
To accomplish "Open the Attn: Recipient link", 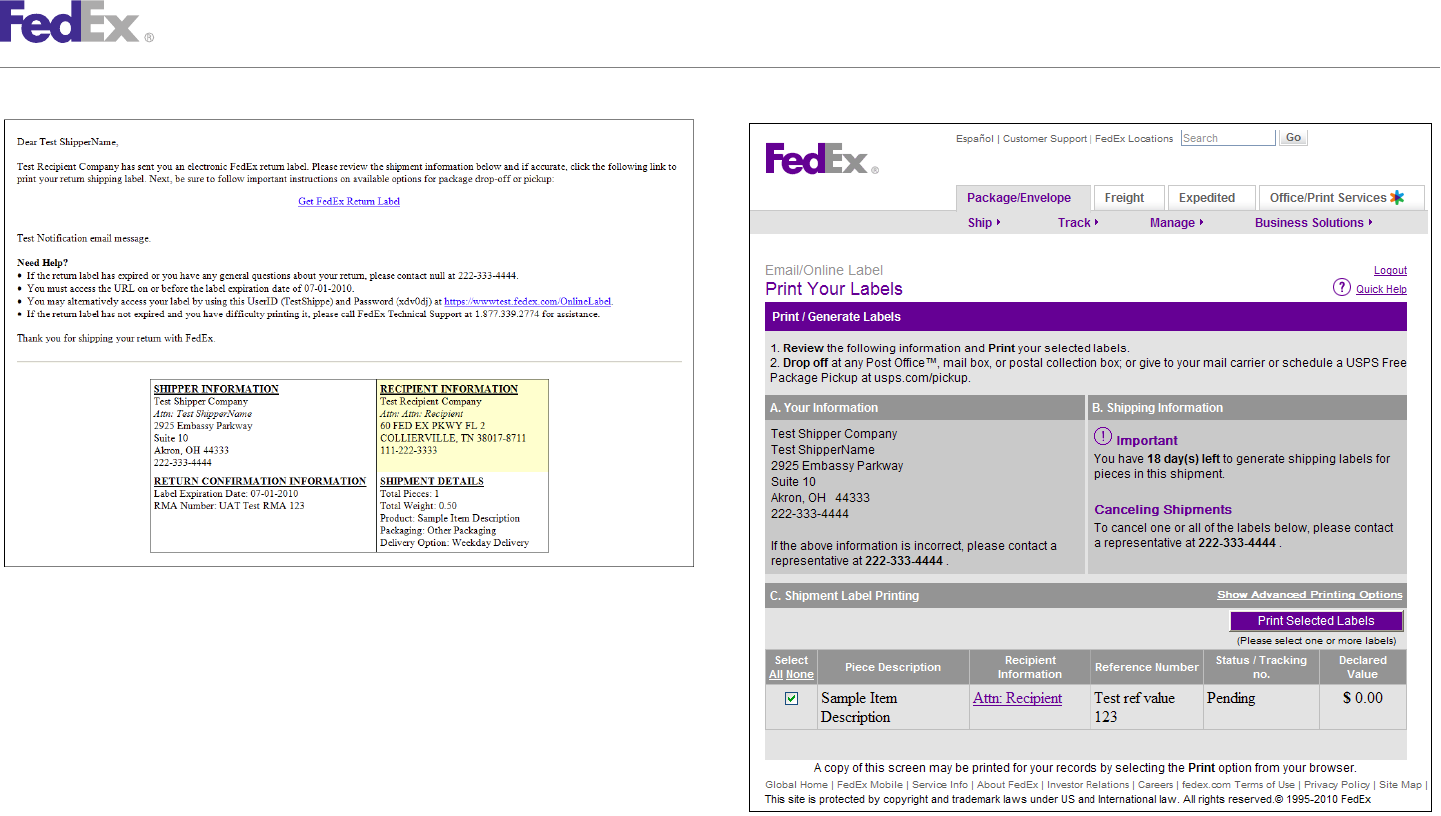I will click(x=1017, y=699).
